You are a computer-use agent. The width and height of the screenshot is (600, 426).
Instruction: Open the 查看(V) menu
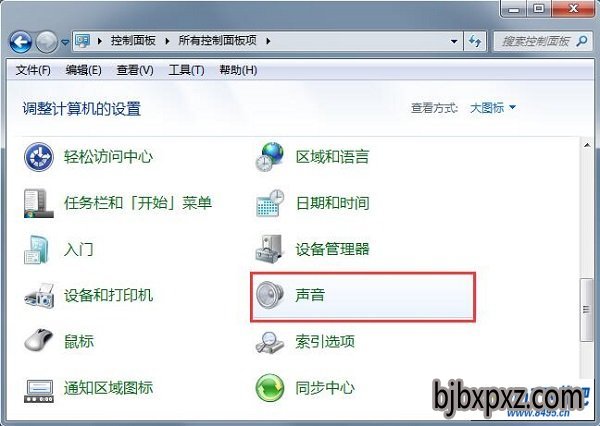[x=135, y=70]
